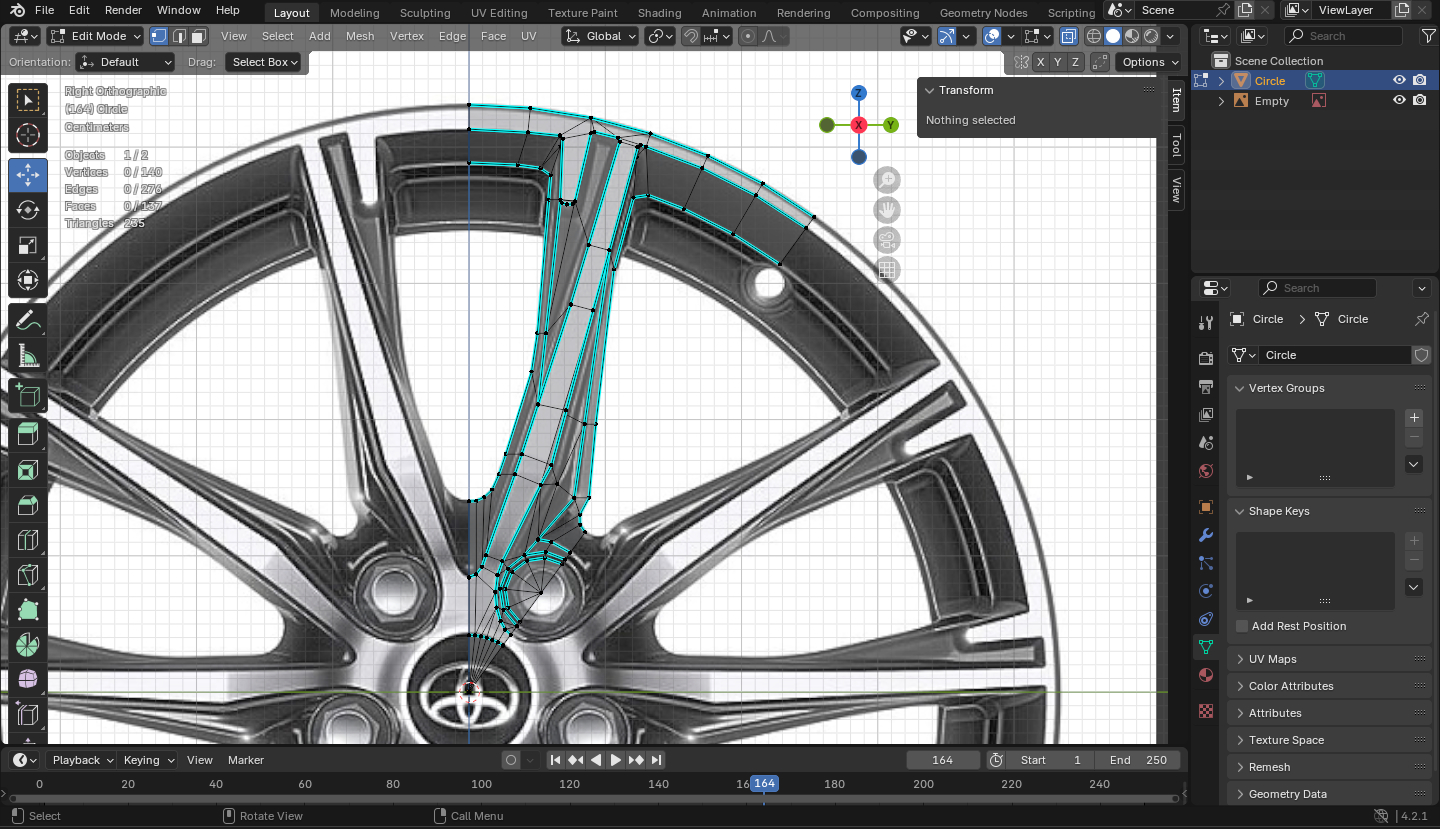Open the Mesh menu in viewport header
This screenshot has width=1440, height=829.
tap(360, 36)
